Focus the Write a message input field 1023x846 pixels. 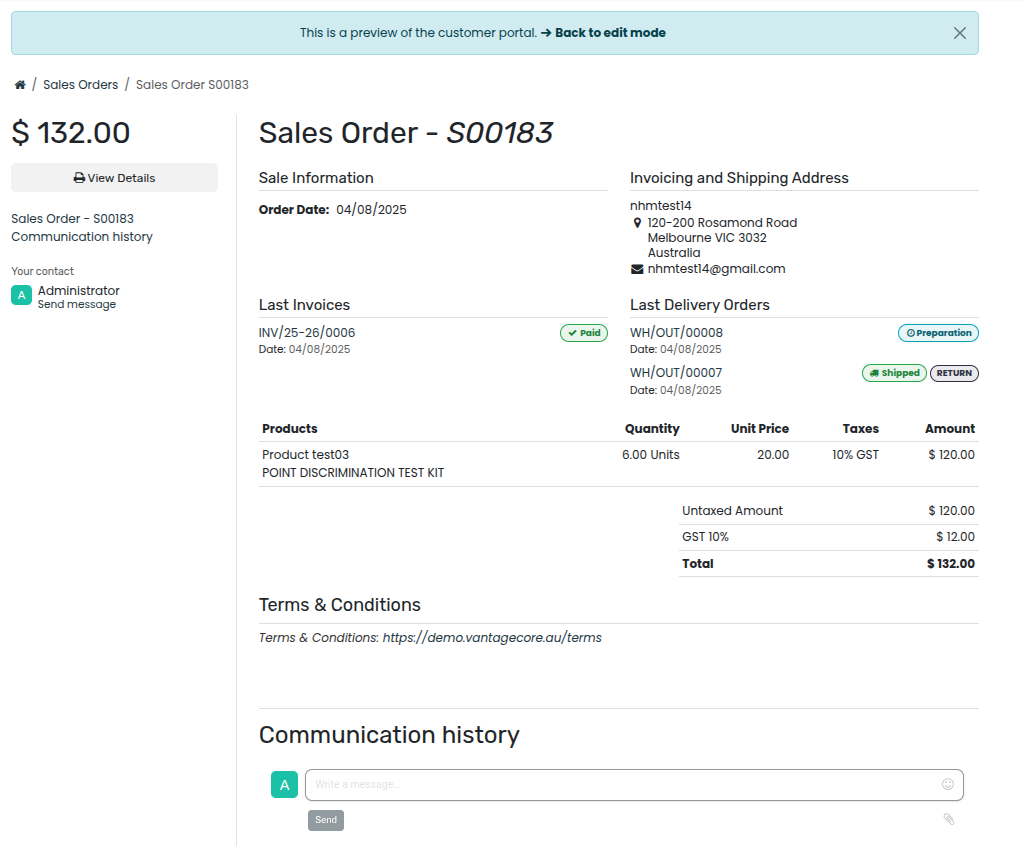tap(620, 785)
